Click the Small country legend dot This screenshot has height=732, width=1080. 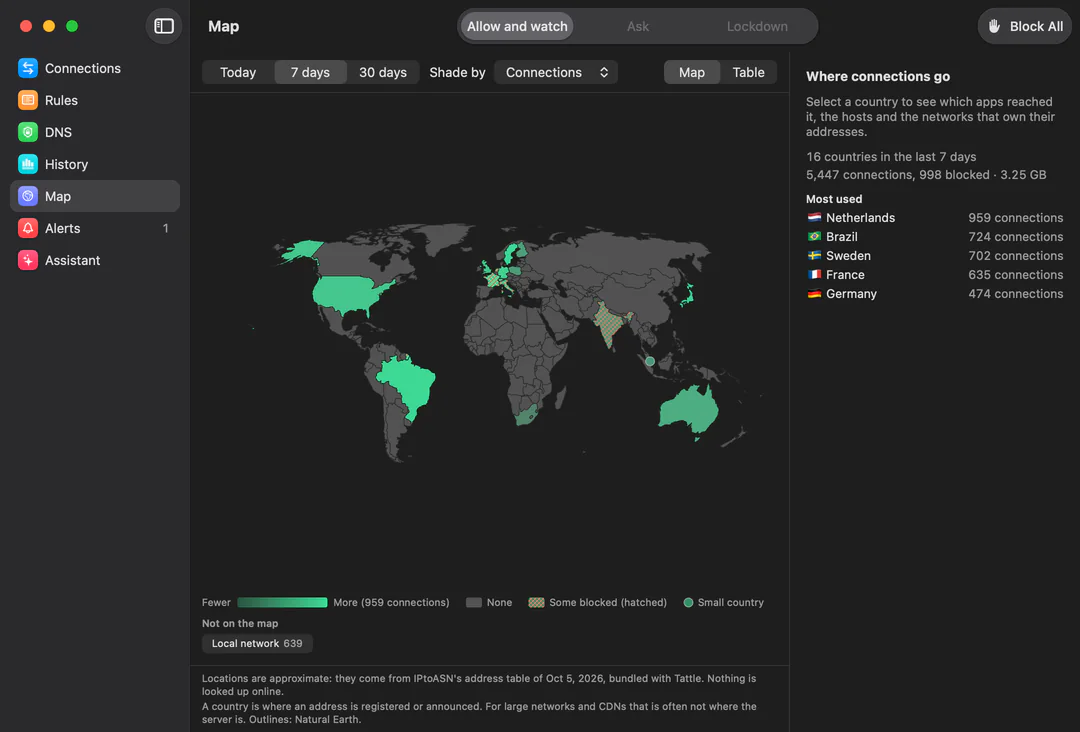(687, 603)
